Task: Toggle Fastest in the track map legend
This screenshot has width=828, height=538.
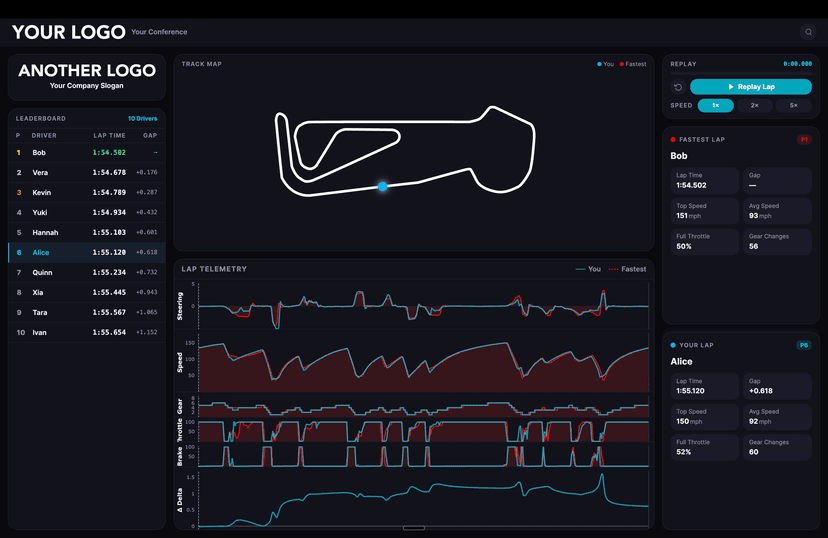Action: (x=632, y=64)
